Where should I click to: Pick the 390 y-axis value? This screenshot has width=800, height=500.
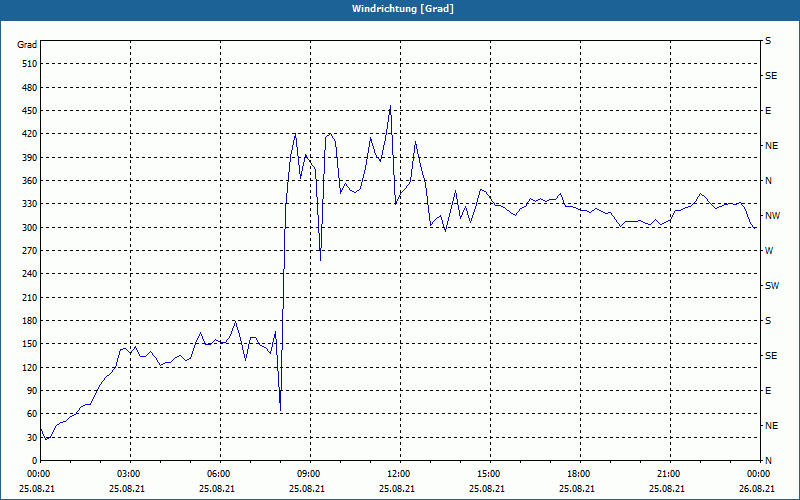(30, 158)
